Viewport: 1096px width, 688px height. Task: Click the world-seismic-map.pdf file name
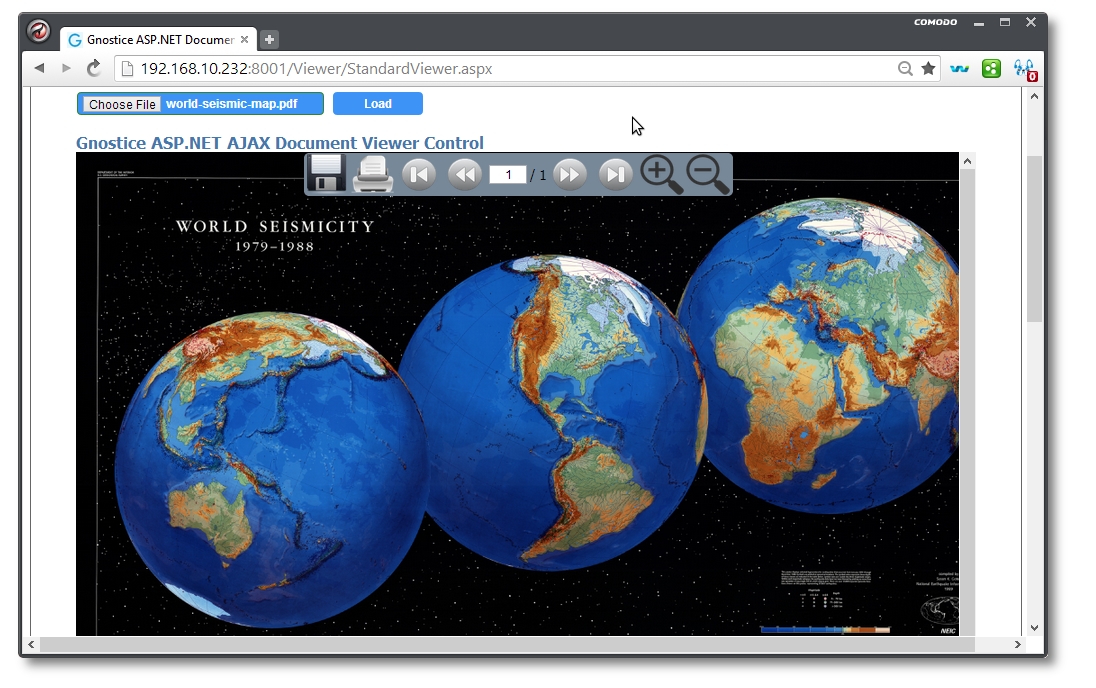pos(231,103)
